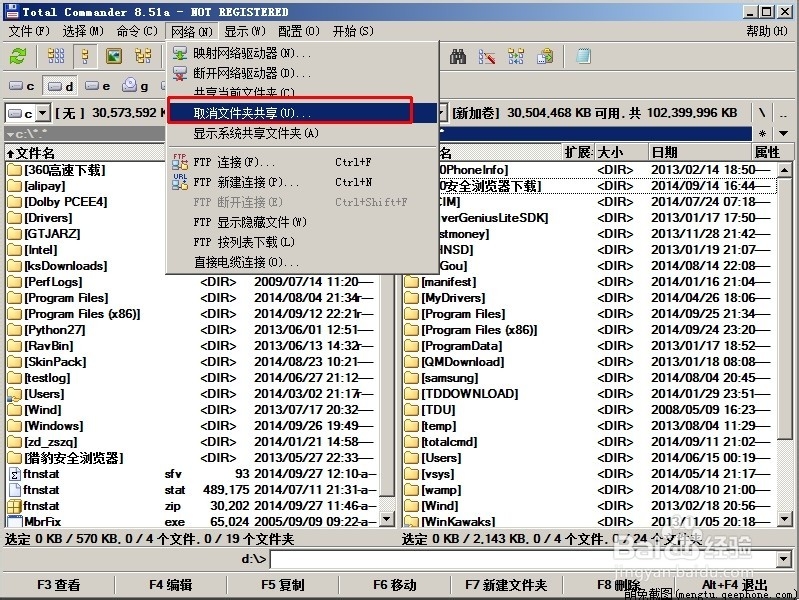Screen dimensions: 799x600
Task: Click F7 新建文件夹 button
Action: point(506,585)
